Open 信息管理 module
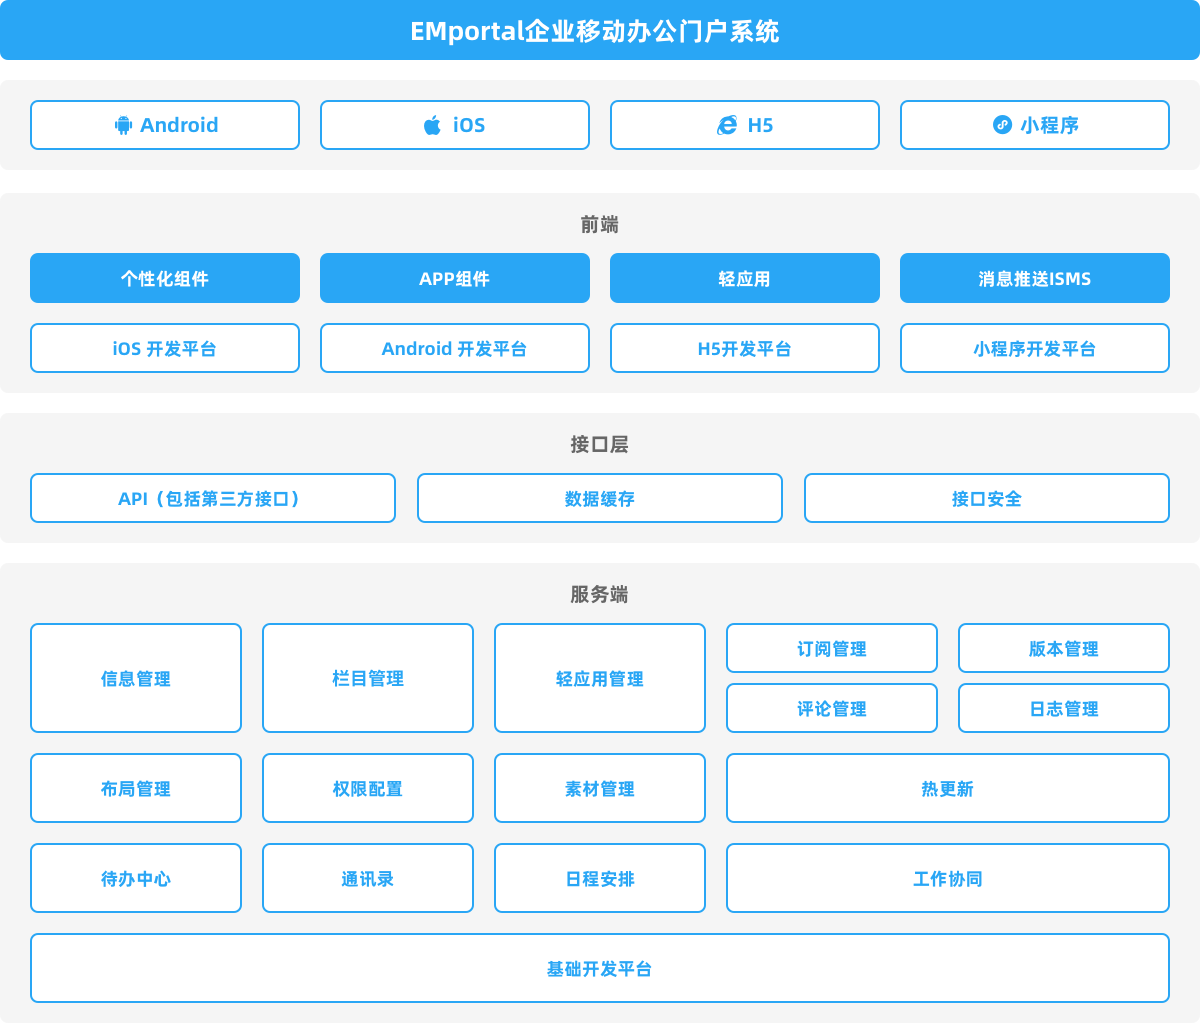Viewport: 1200px width, 1023px height. [x=136, y=678]
